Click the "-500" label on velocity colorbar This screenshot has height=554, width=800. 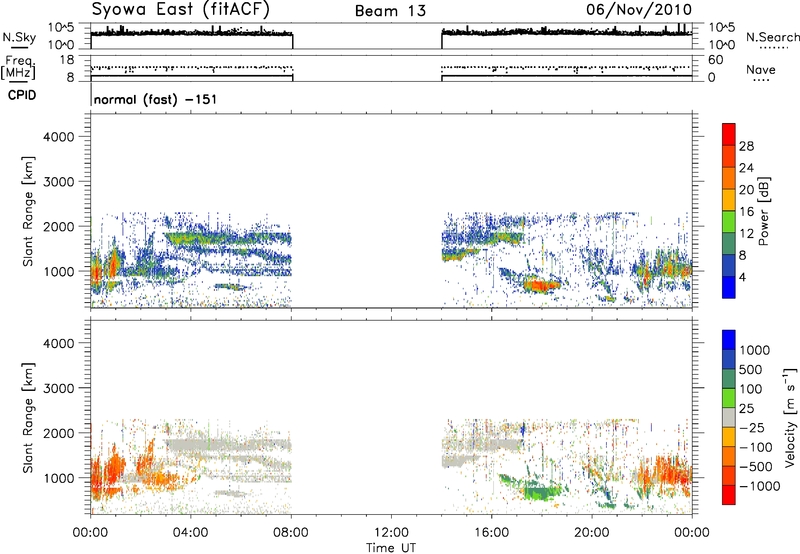(756, 466)
